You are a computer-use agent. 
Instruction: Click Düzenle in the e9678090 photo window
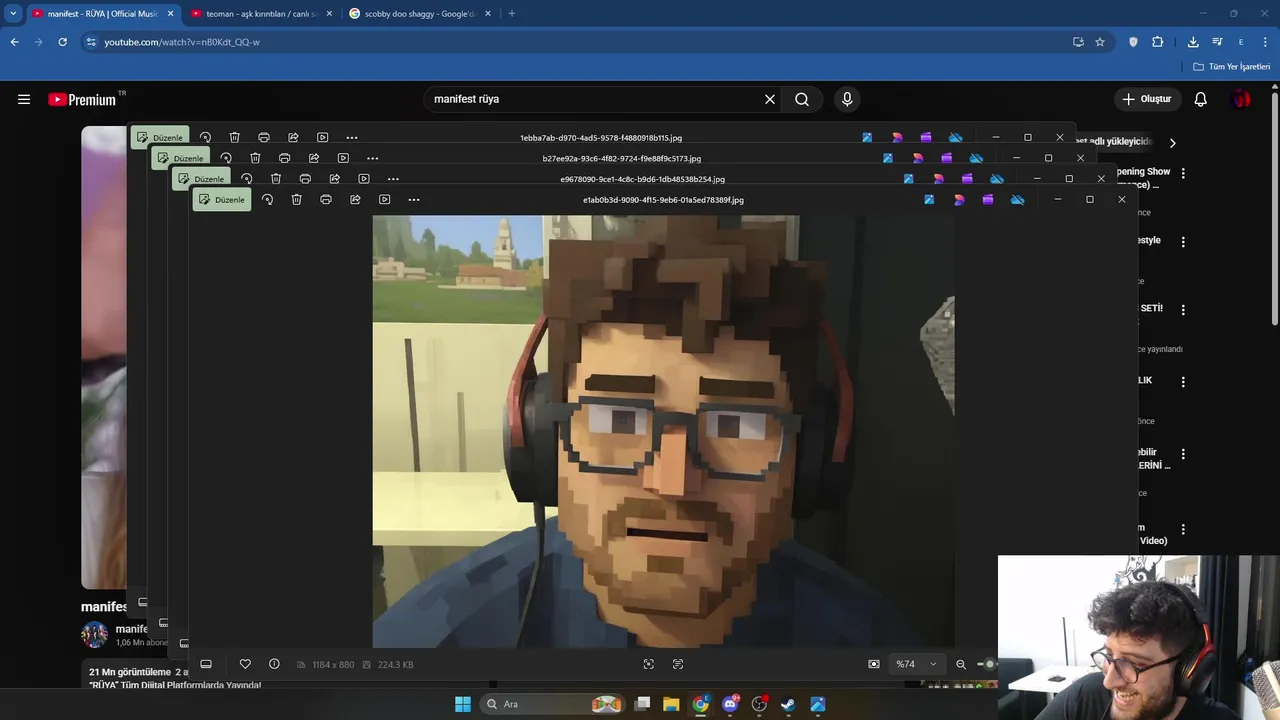point(202,179)
